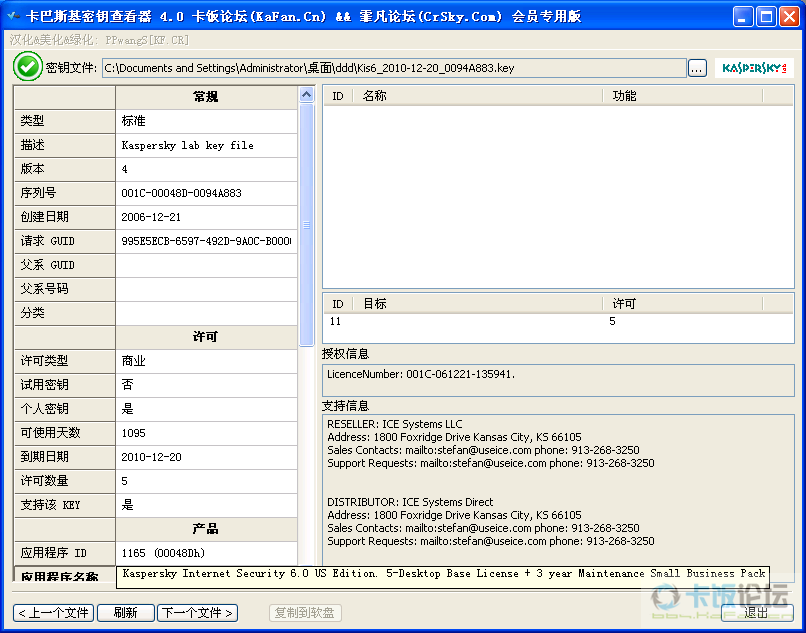Click the 目标 column header
The height and width of the screenshot is (633, 806).
pyautogui.click(x=478, y=304)
